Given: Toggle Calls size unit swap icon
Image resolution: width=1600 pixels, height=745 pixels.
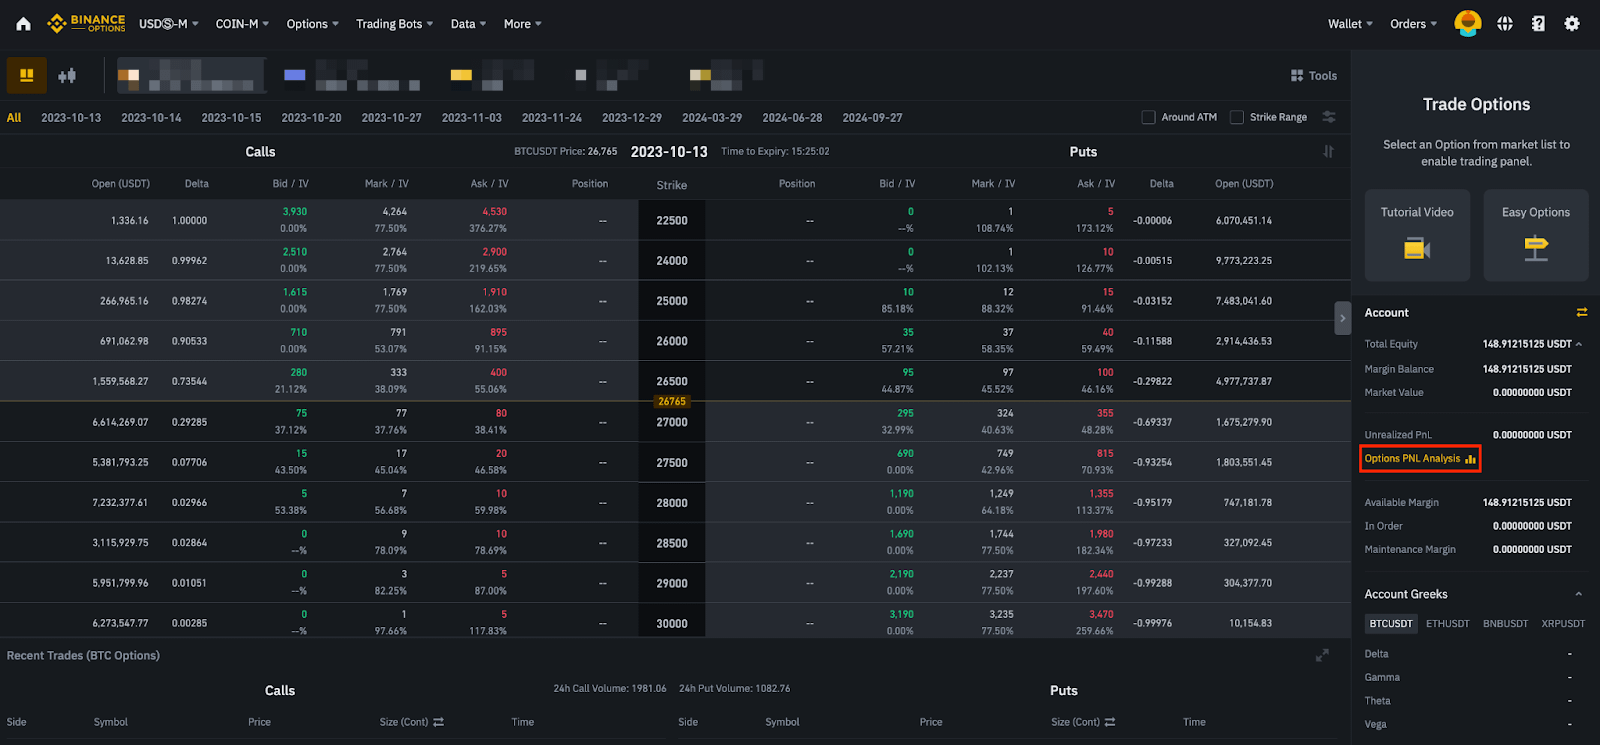Looking at the screenshot, I should (x=438, y=722).
